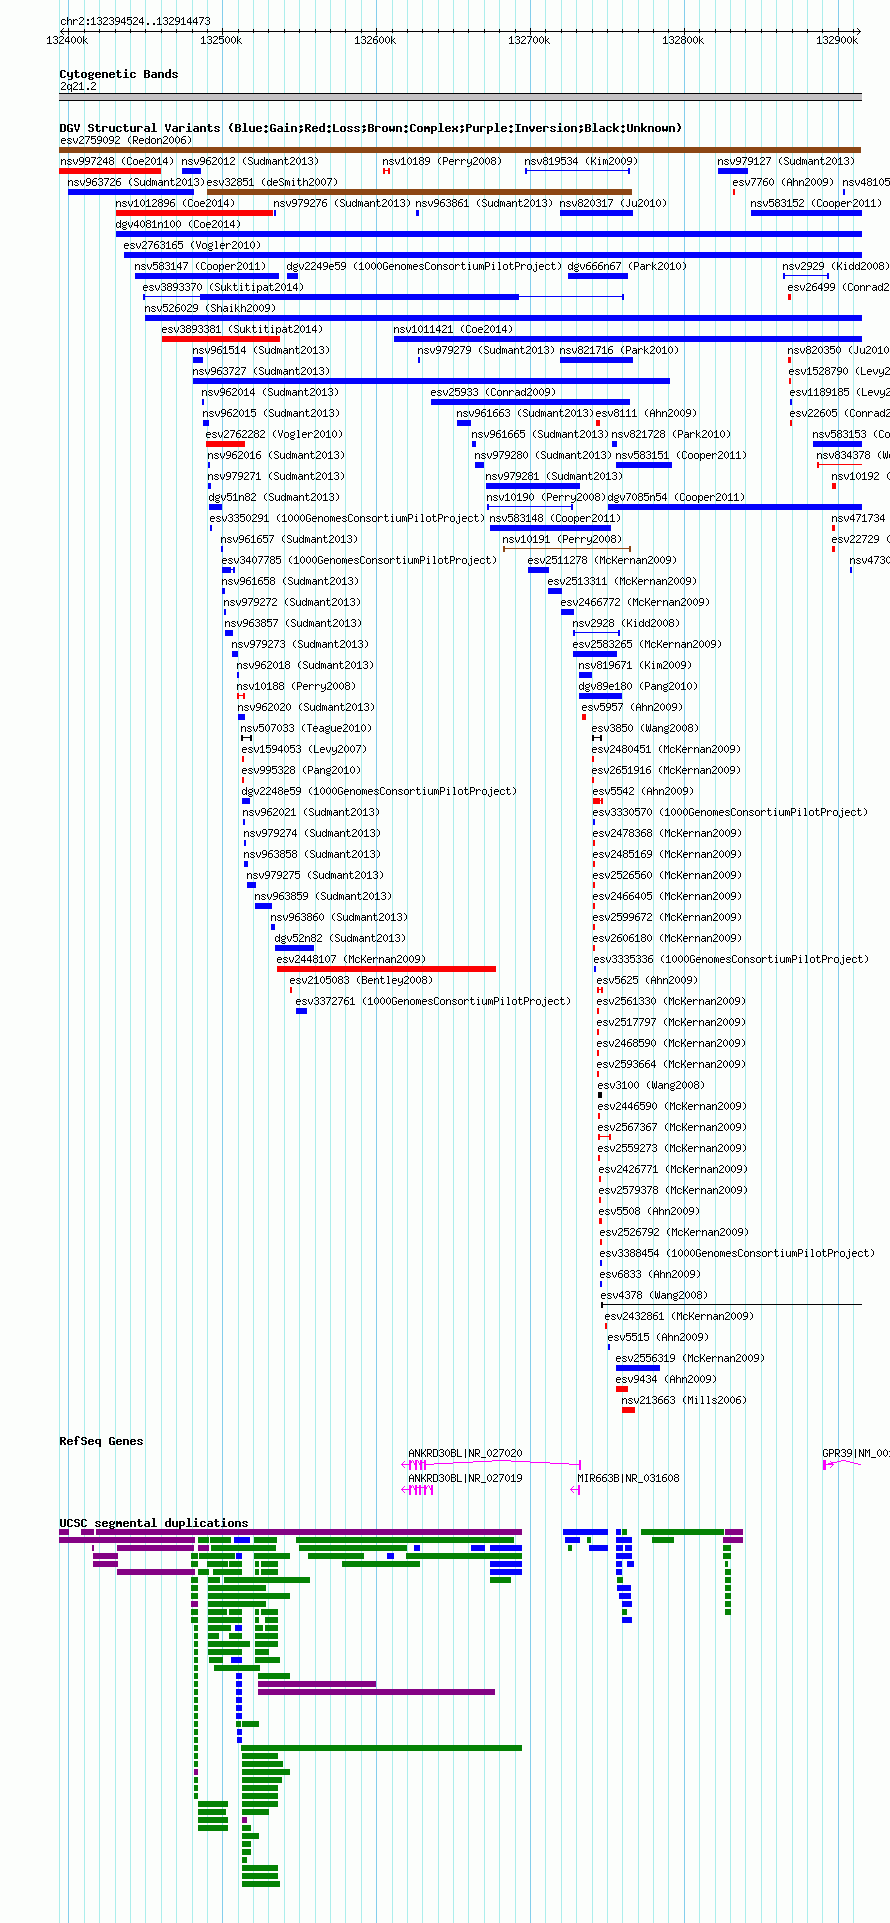Open UCSC segmental duplications track title

coord(153,1523)
